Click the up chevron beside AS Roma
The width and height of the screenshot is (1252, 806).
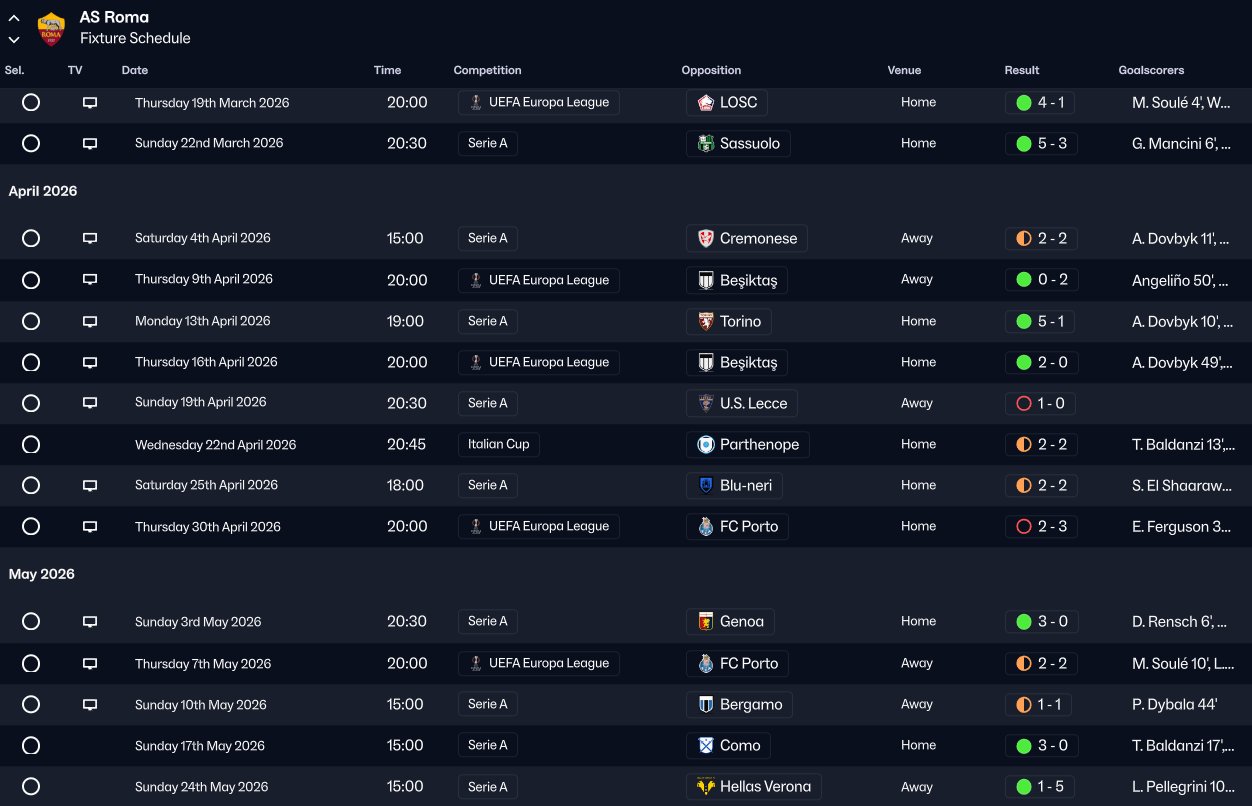pos(14,18)
